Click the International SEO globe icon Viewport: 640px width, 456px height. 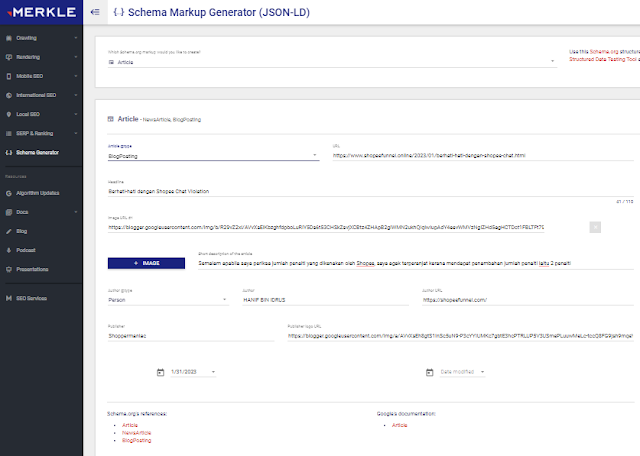pyautogui.click(x=9, y=95)
